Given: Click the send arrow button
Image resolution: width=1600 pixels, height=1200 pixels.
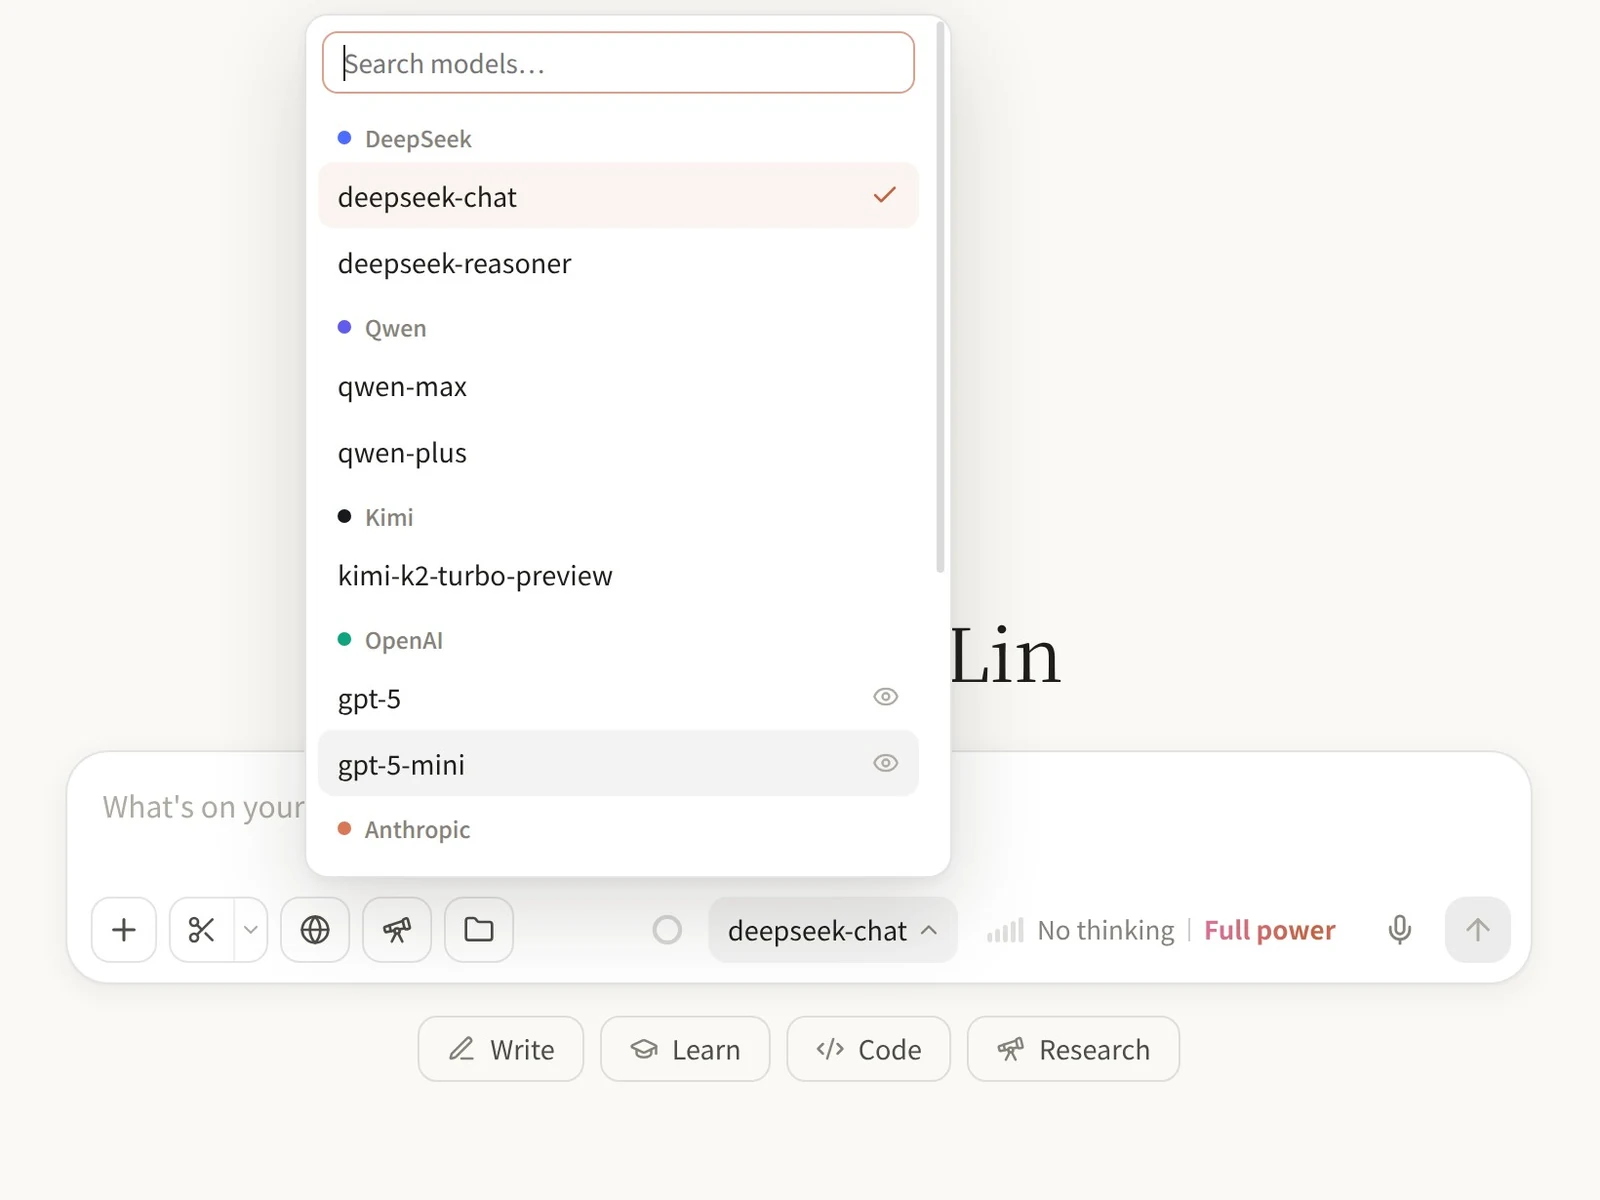Looking at the screenshot, I should point(1478,930).
